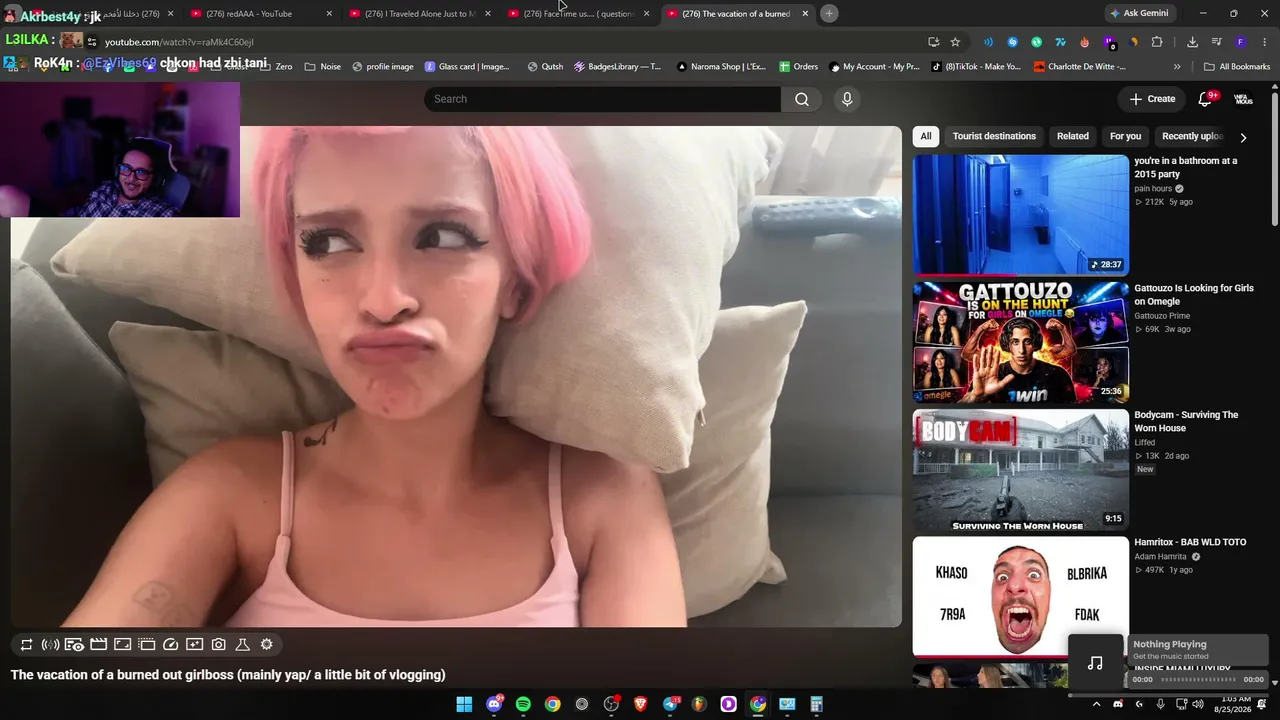1280x720 pixels.
Task: Select the Related filter chip
Action: point(1073,136)
